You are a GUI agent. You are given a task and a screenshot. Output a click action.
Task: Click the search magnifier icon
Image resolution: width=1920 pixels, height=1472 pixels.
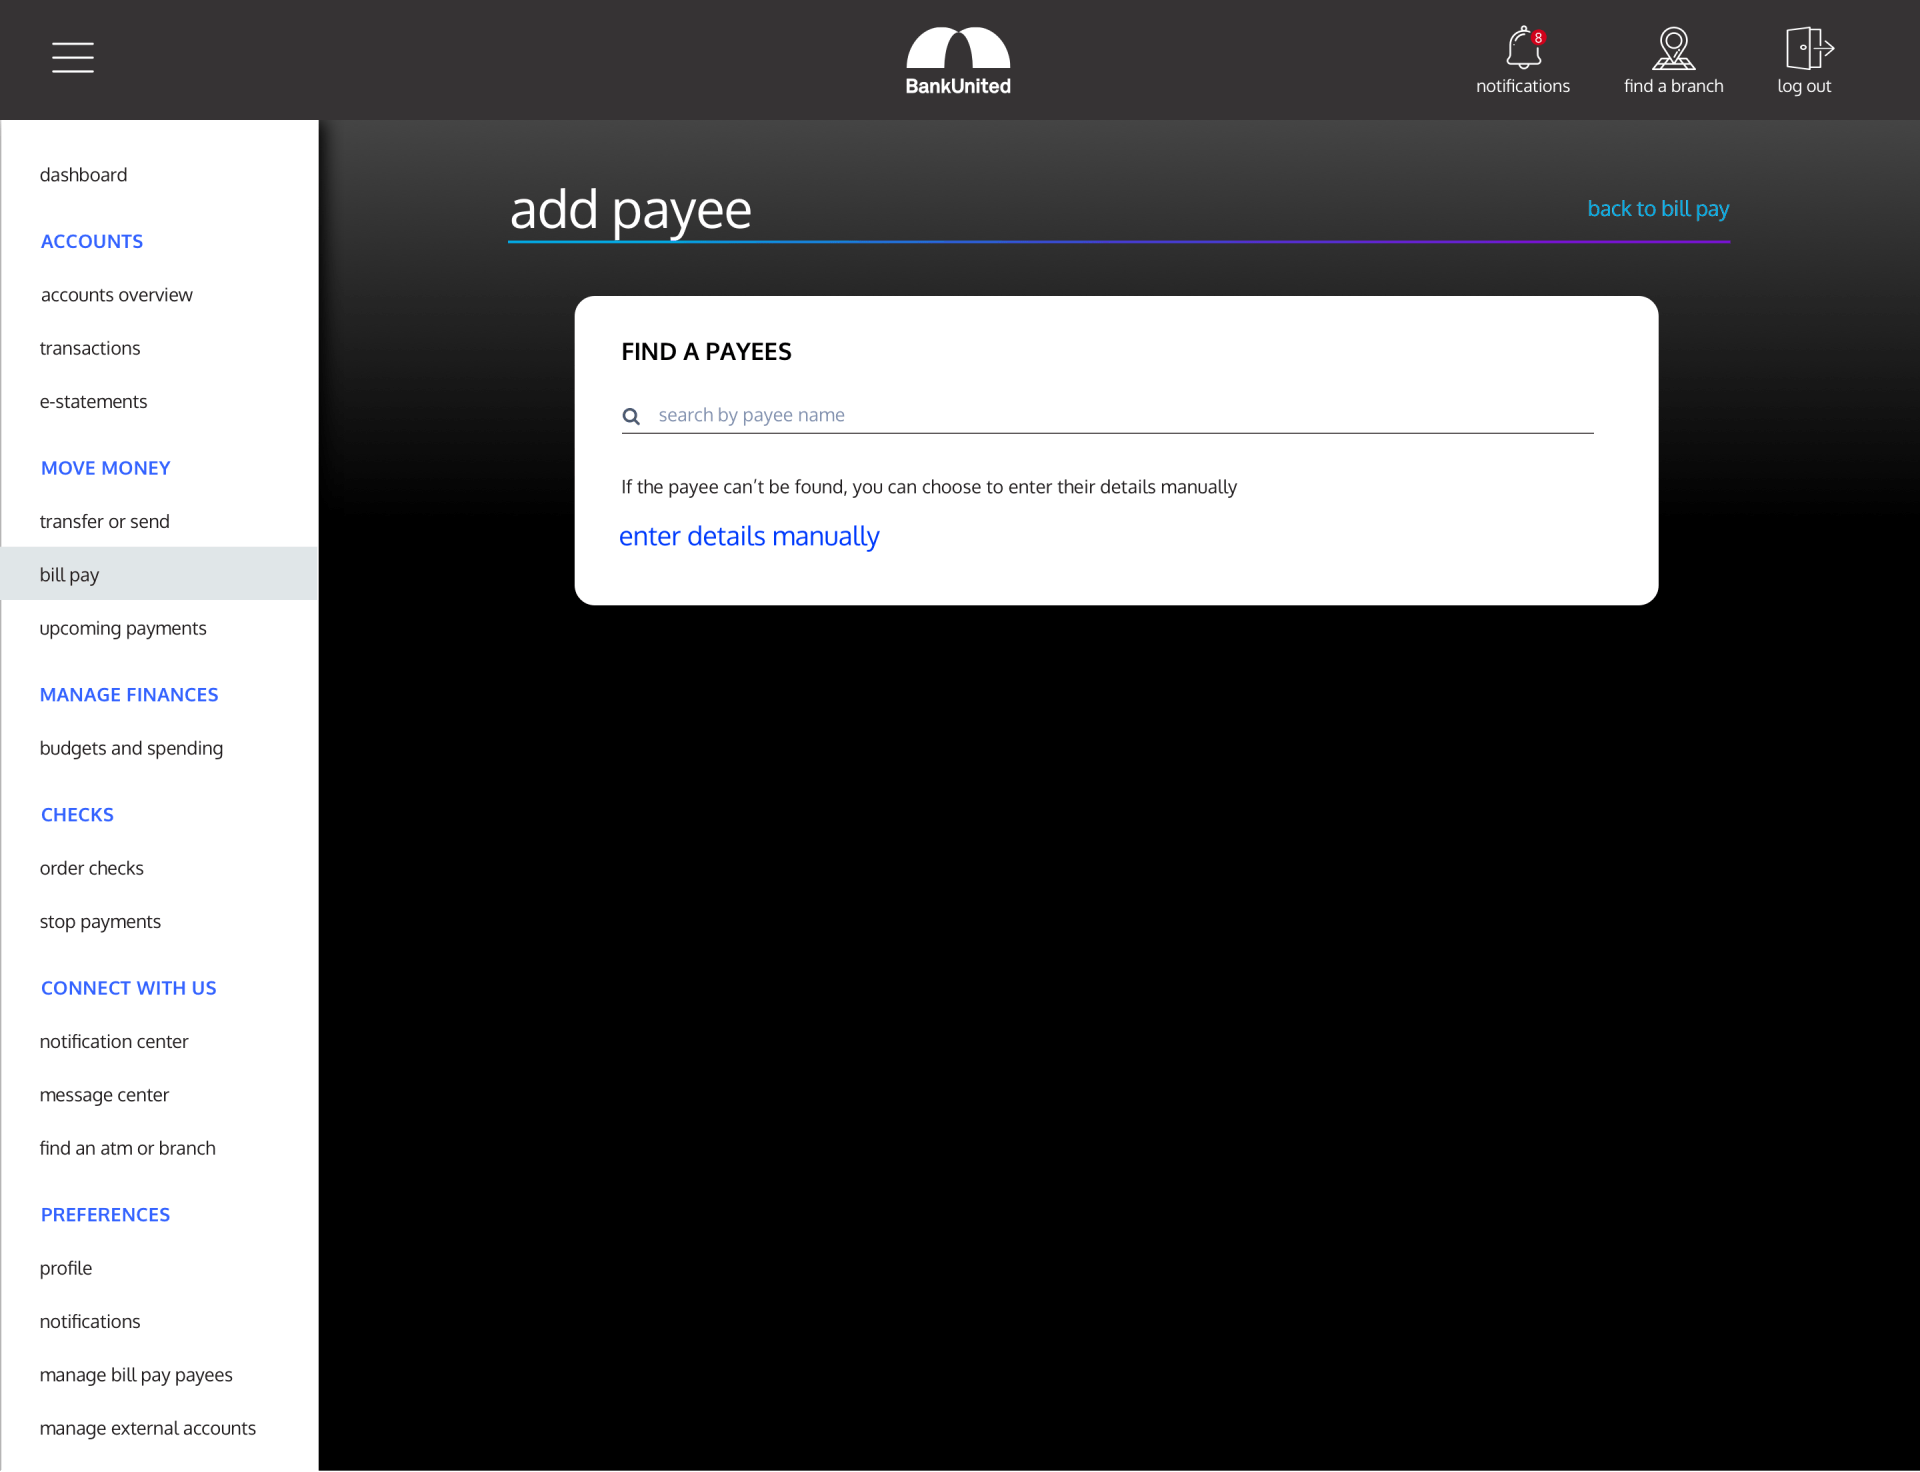pos(631,416)
